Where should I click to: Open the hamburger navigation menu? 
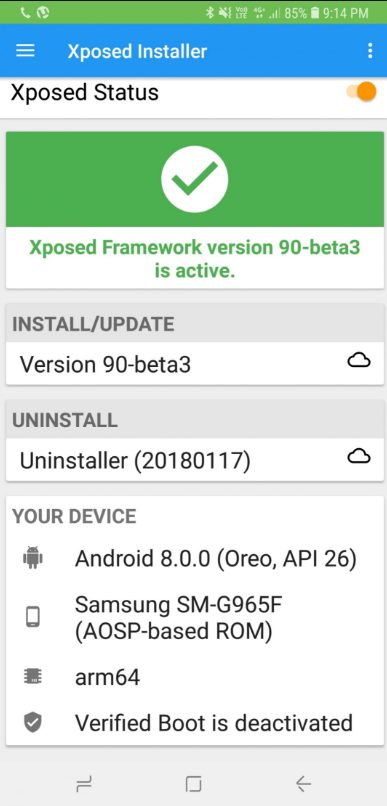click(x=25, y=51)
